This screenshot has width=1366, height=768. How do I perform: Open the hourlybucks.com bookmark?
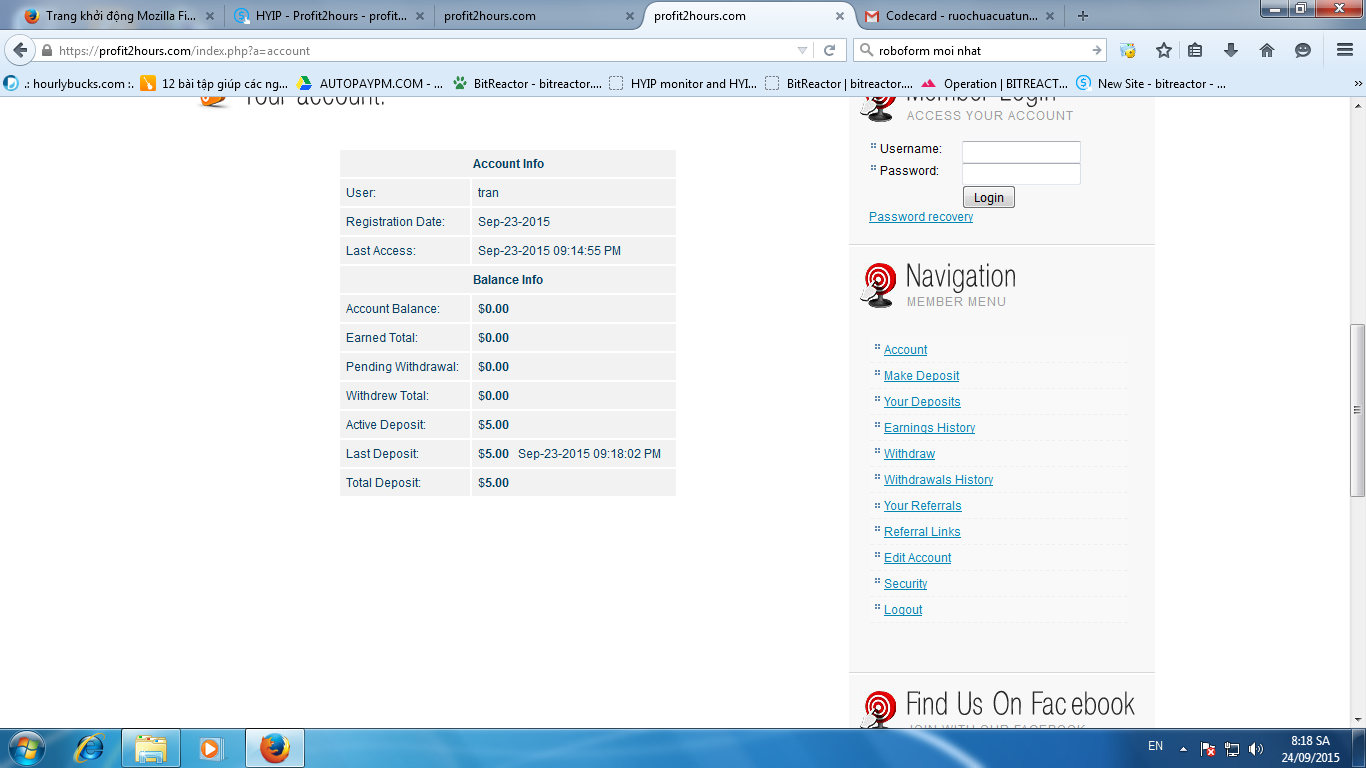[x=70, y=84]
